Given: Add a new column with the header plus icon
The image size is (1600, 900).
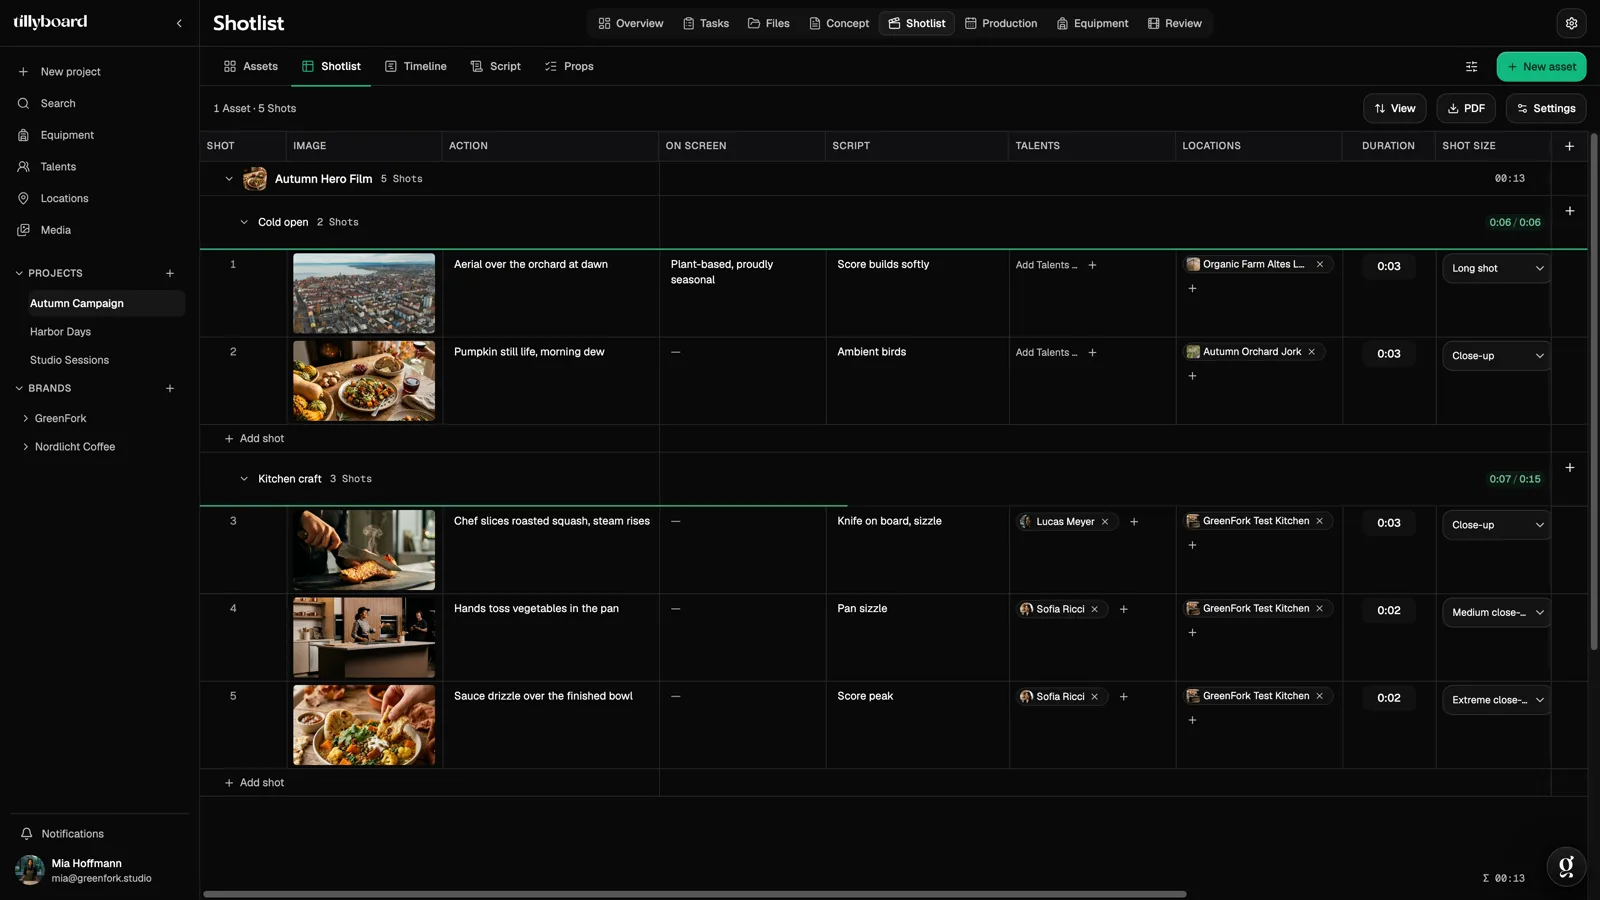Looking at the screenshot, I should (x=1569, y=146).
